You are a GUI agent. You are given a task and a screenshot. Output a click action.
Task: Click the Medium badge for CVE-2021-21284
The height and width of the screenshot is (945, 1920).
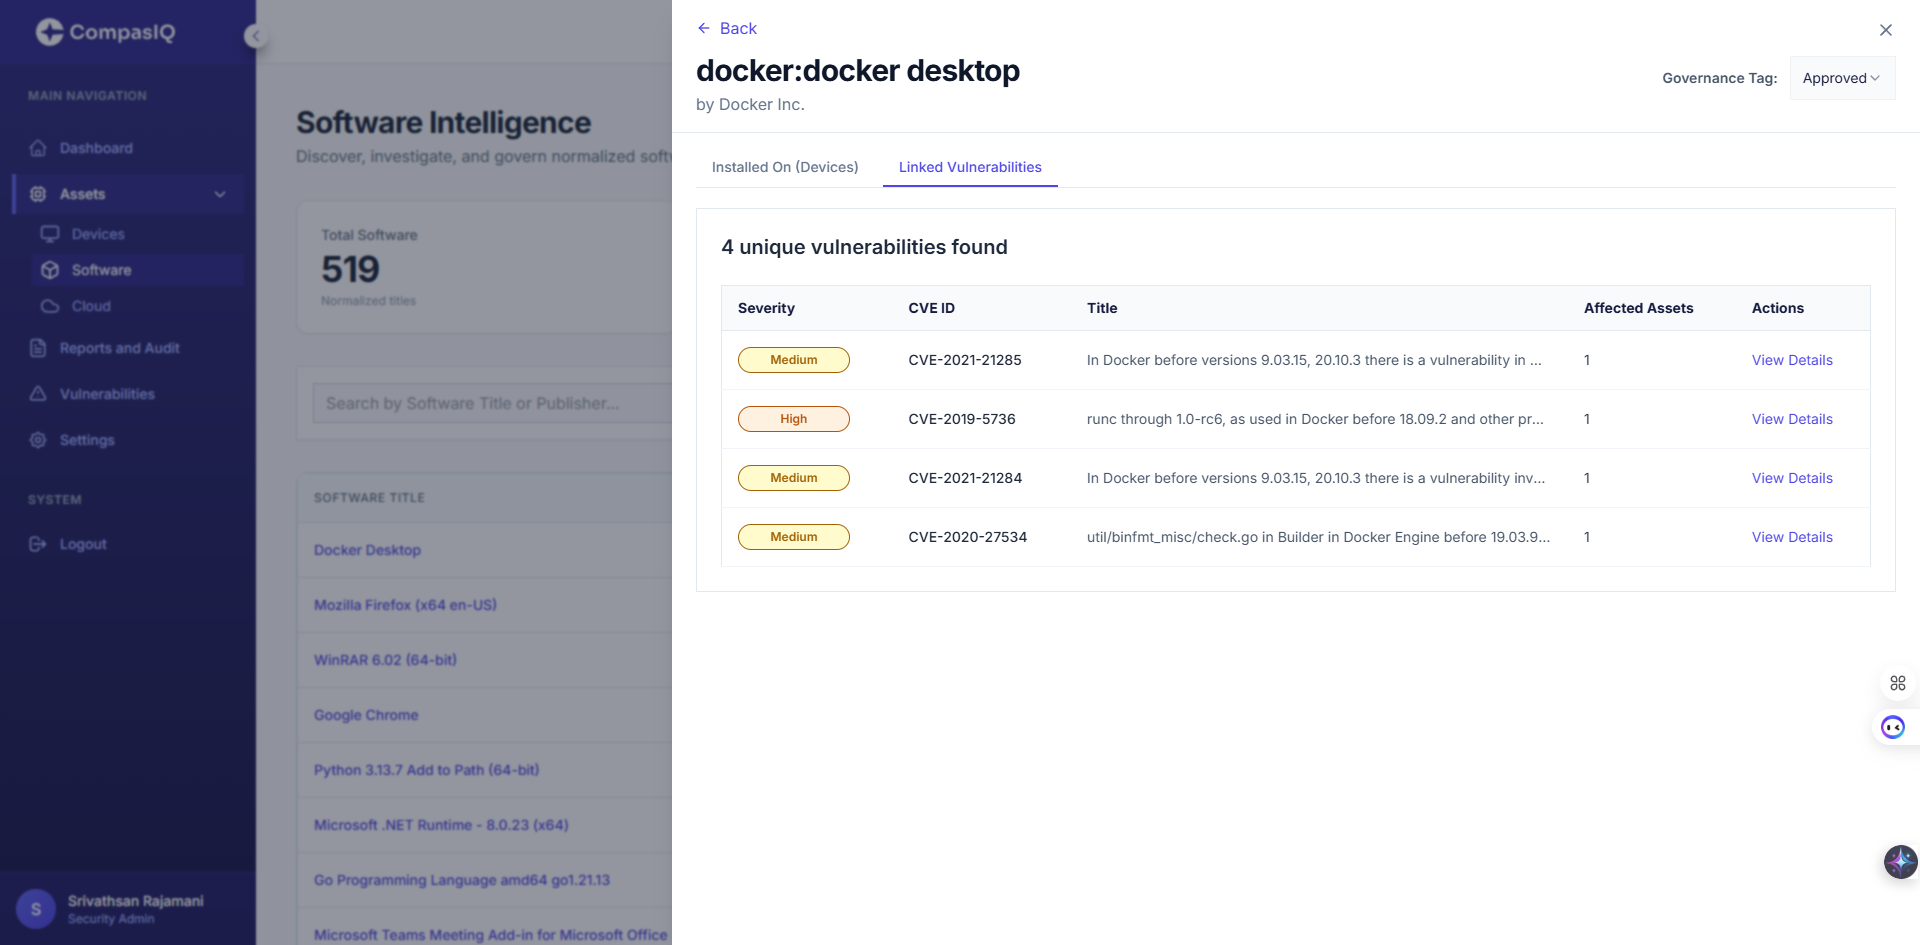(x=794, y=478)
